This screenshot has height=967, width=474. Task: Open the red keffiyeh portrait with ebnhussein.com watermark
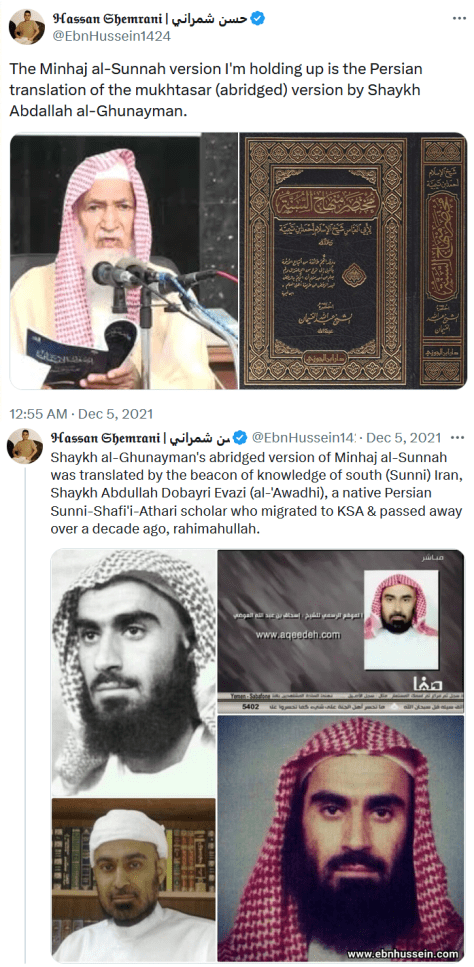click(x=341, y=838)
